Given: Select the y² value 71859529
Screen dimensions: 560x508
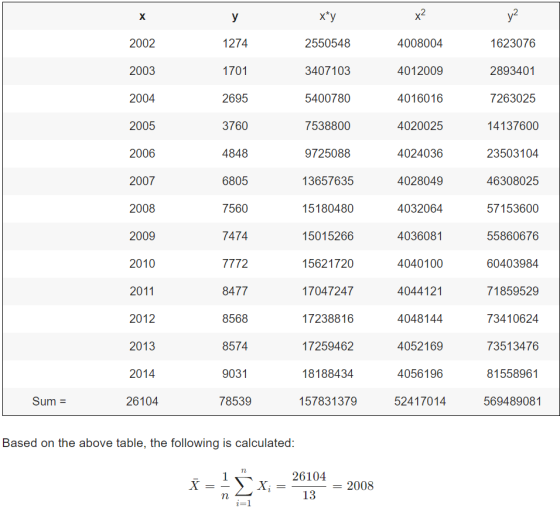Looking at the screenshot, I should point(512,291).
